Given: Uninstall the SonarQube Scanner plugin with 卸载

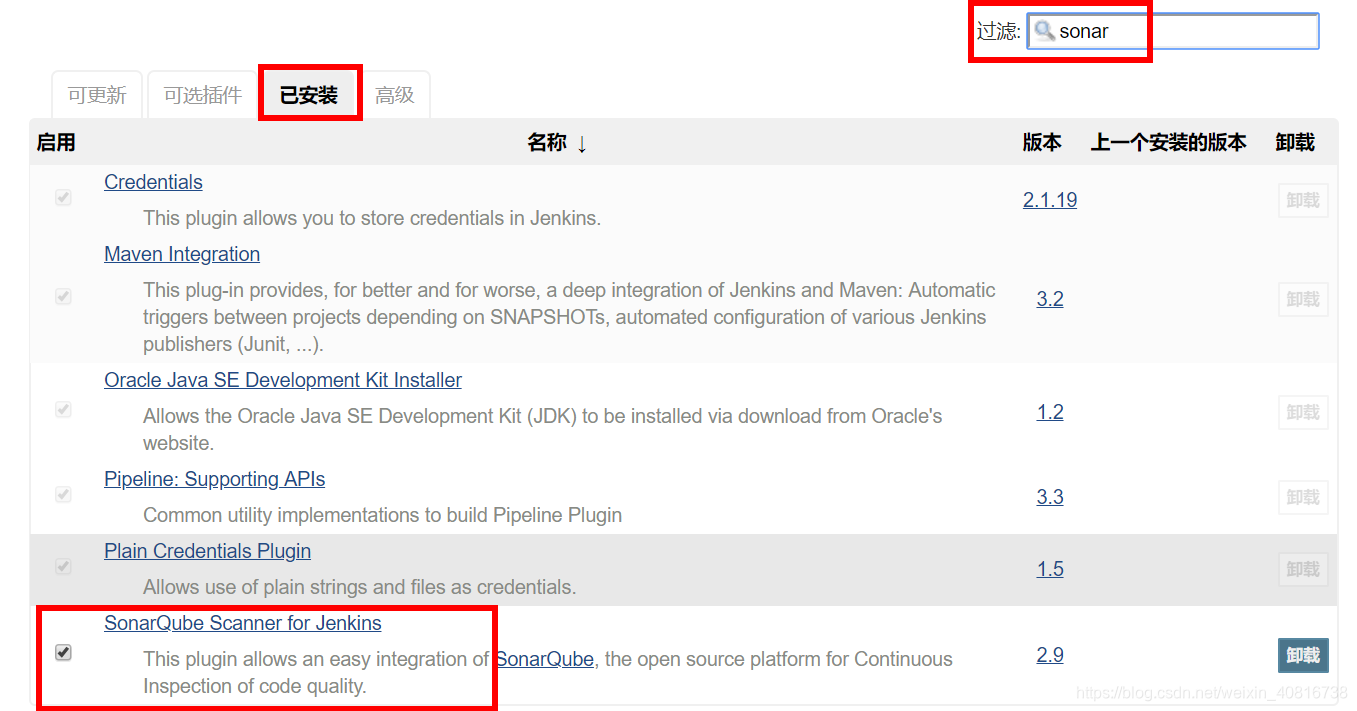Looking at the screenshot, I should click(1303, 655).
